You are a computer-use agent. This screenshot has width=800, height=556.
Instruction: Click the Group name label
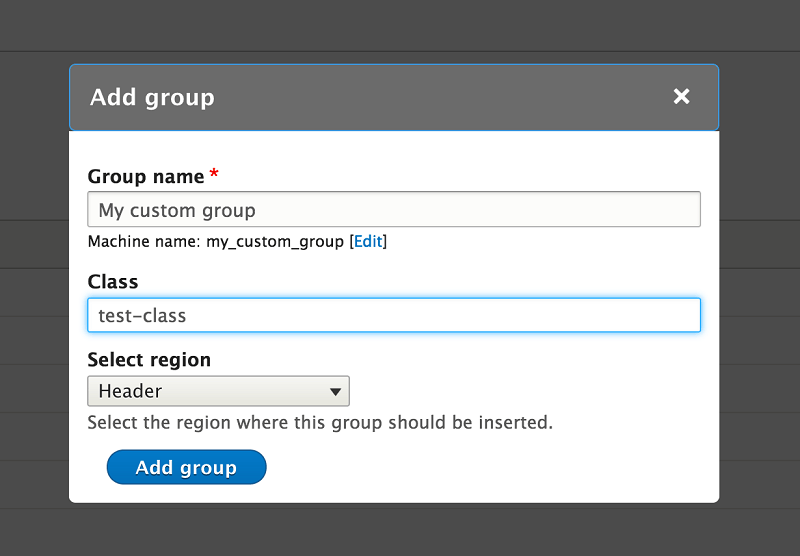(x=146, y=176)
